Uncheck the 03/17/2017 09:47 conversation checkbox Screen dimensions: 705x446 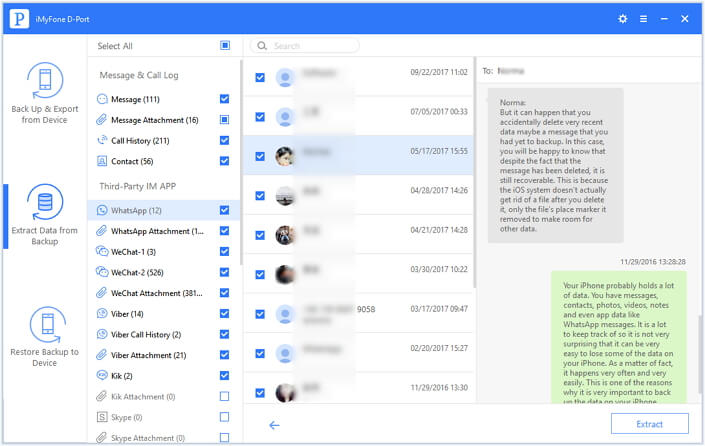(260, 314)
